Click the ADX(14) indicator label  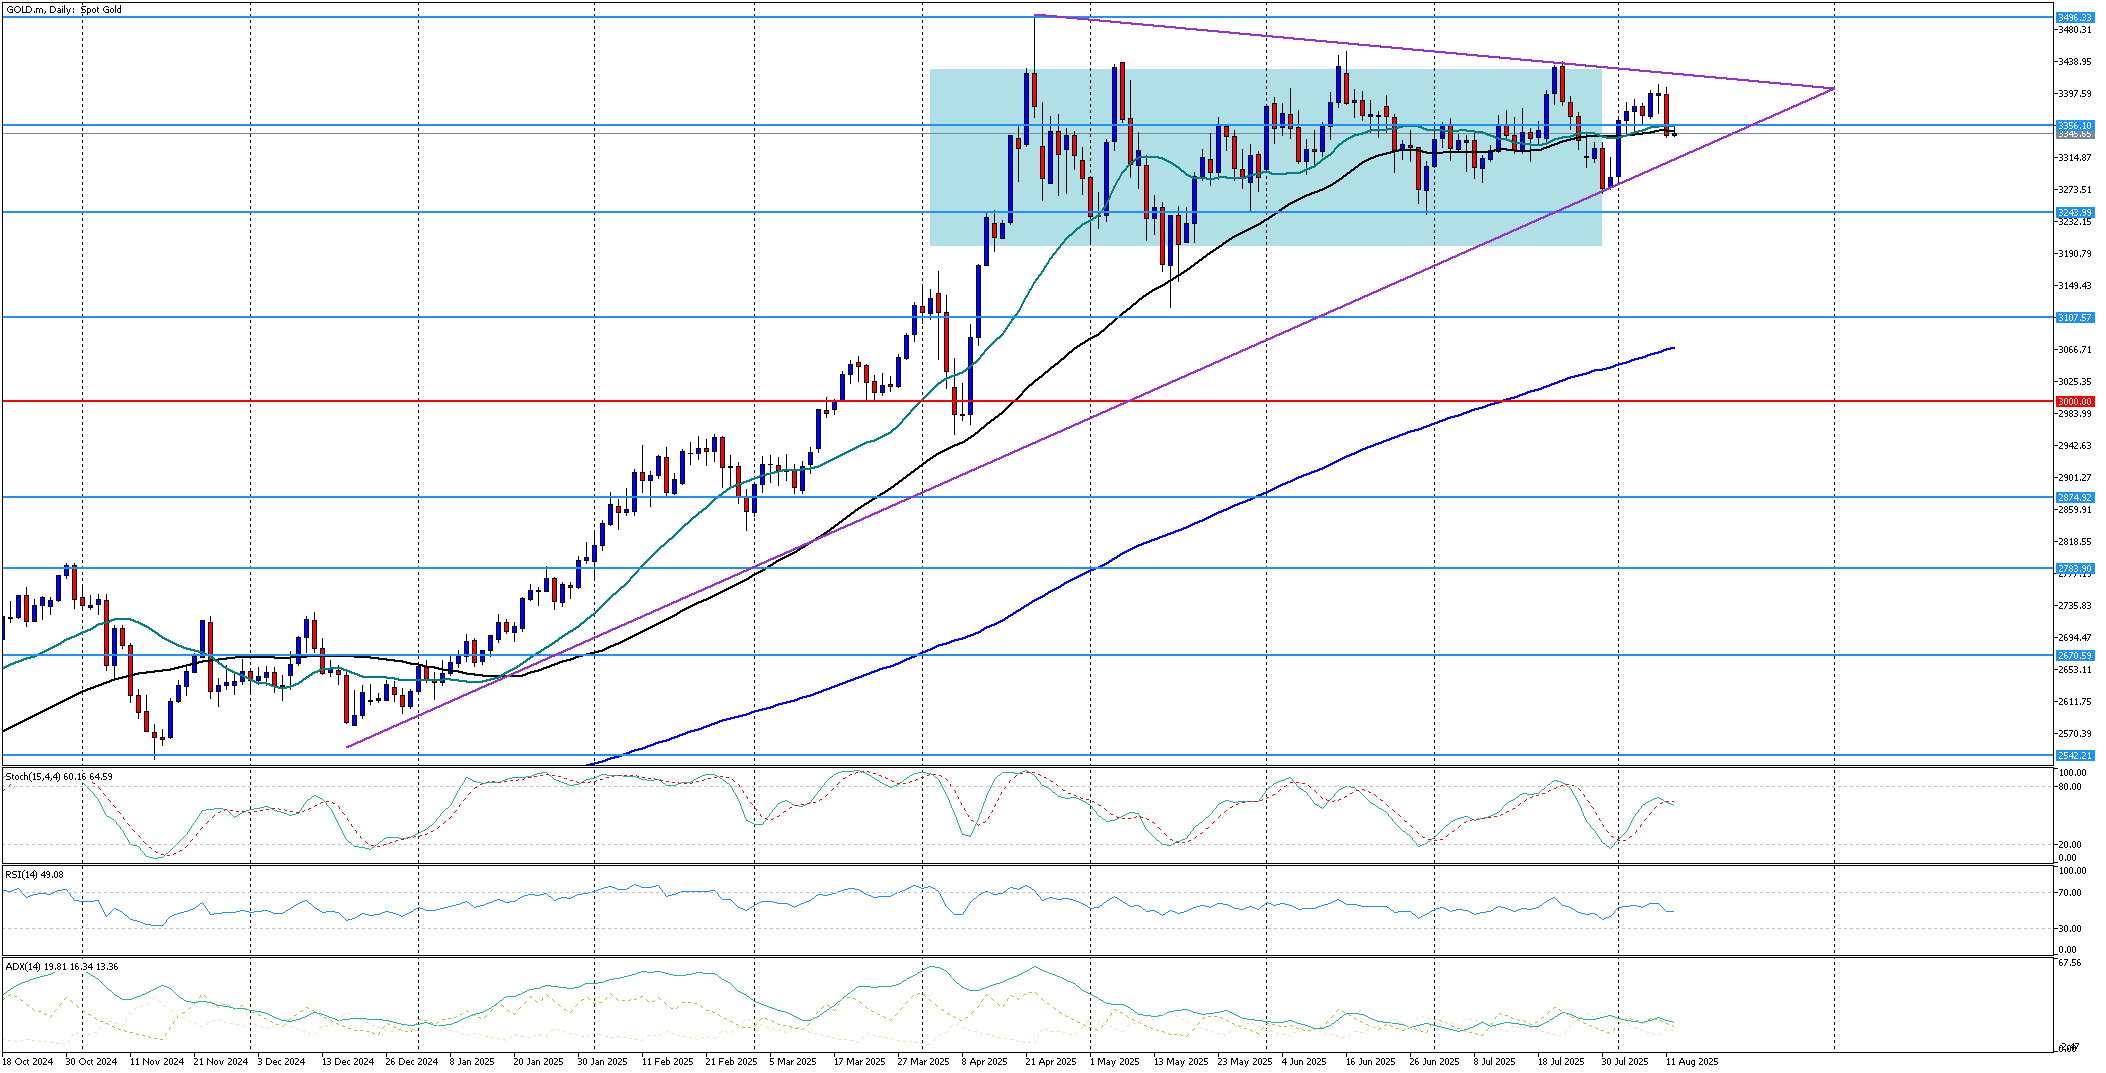pyautogui.click(x=62, y=966)
